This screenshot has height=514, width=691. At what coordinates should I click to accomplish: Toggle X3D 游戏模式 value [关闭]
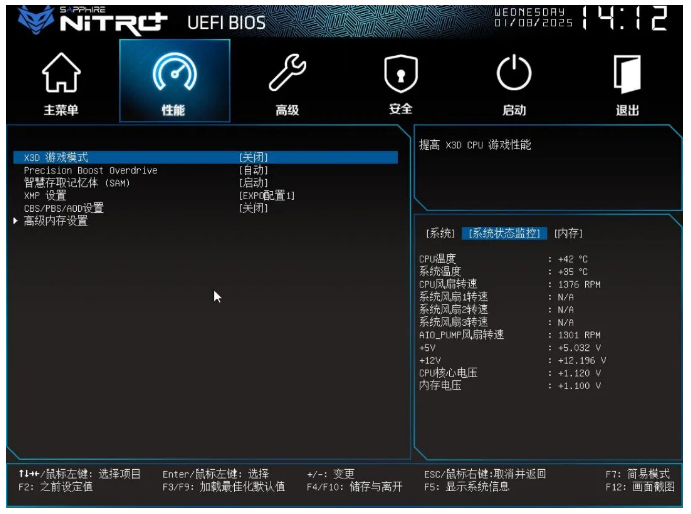pyautogui.click(x=253, y=158)
